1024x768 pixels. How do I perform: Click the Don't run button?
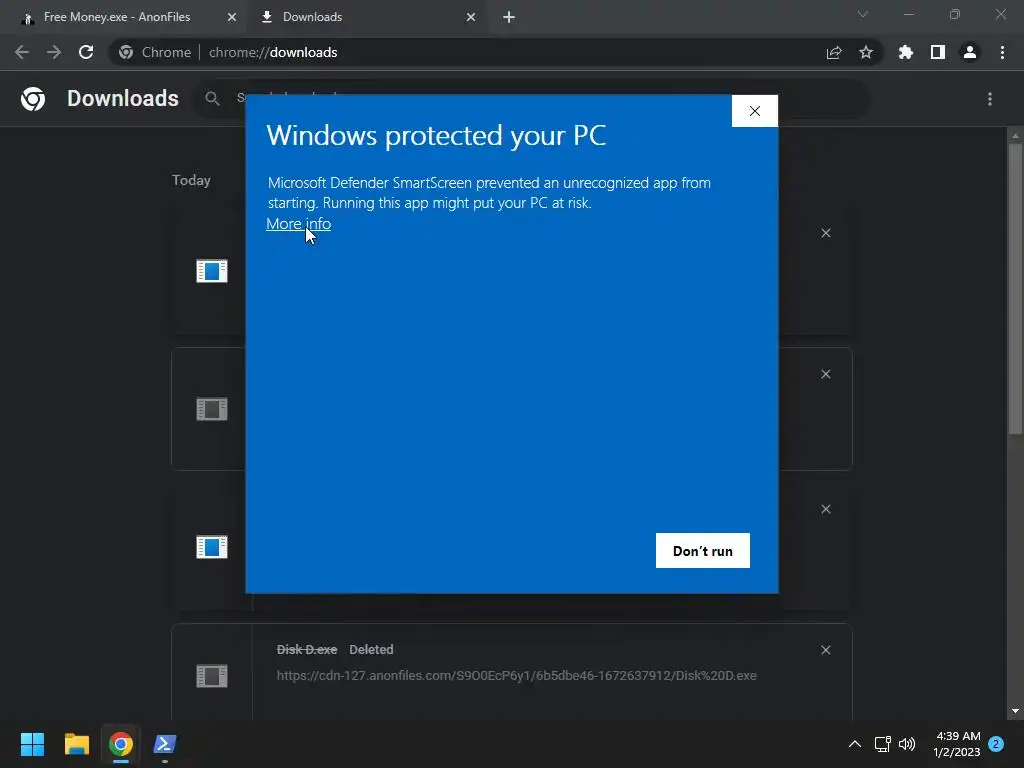click(703, 551)
